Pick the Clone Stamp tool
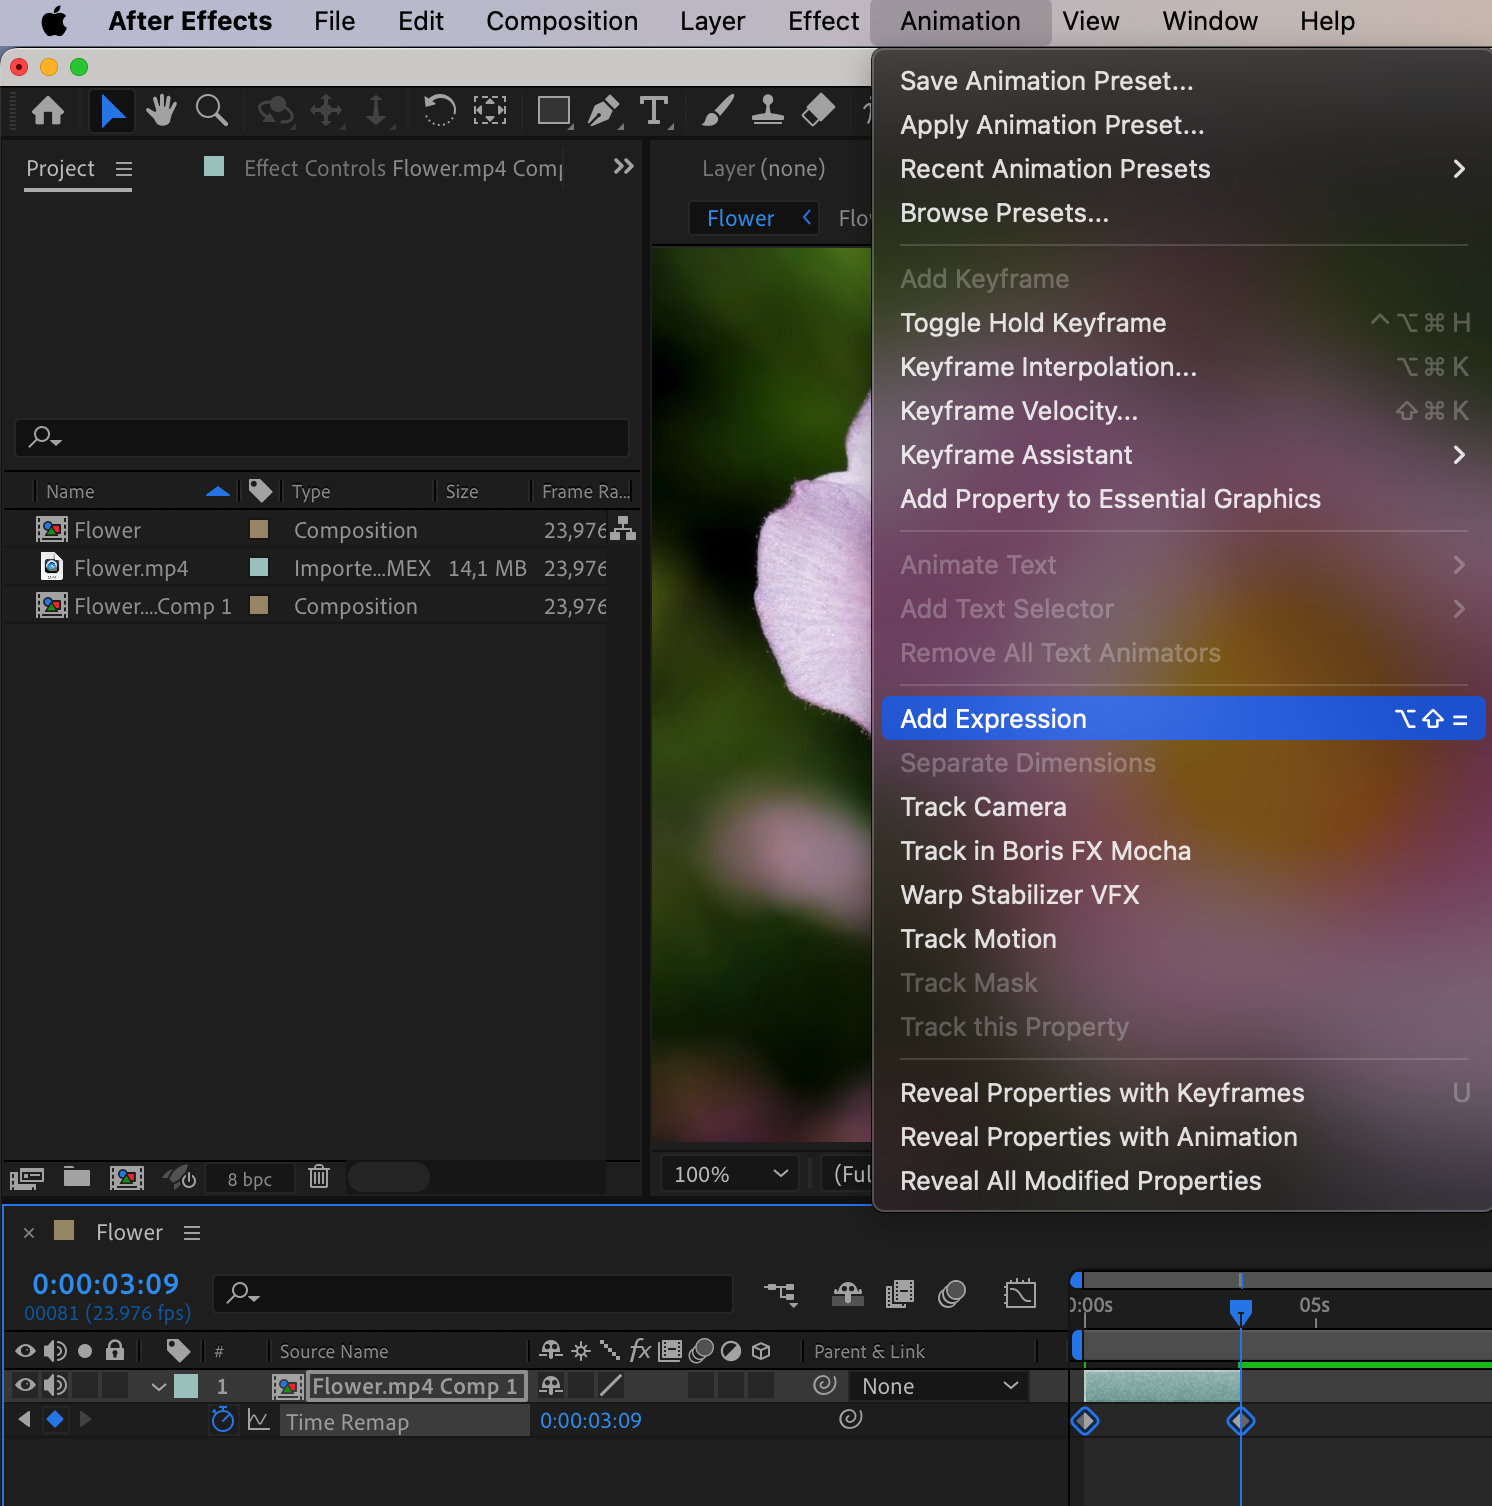This screenshot has width=1492, height=1506. coord(767,110)
